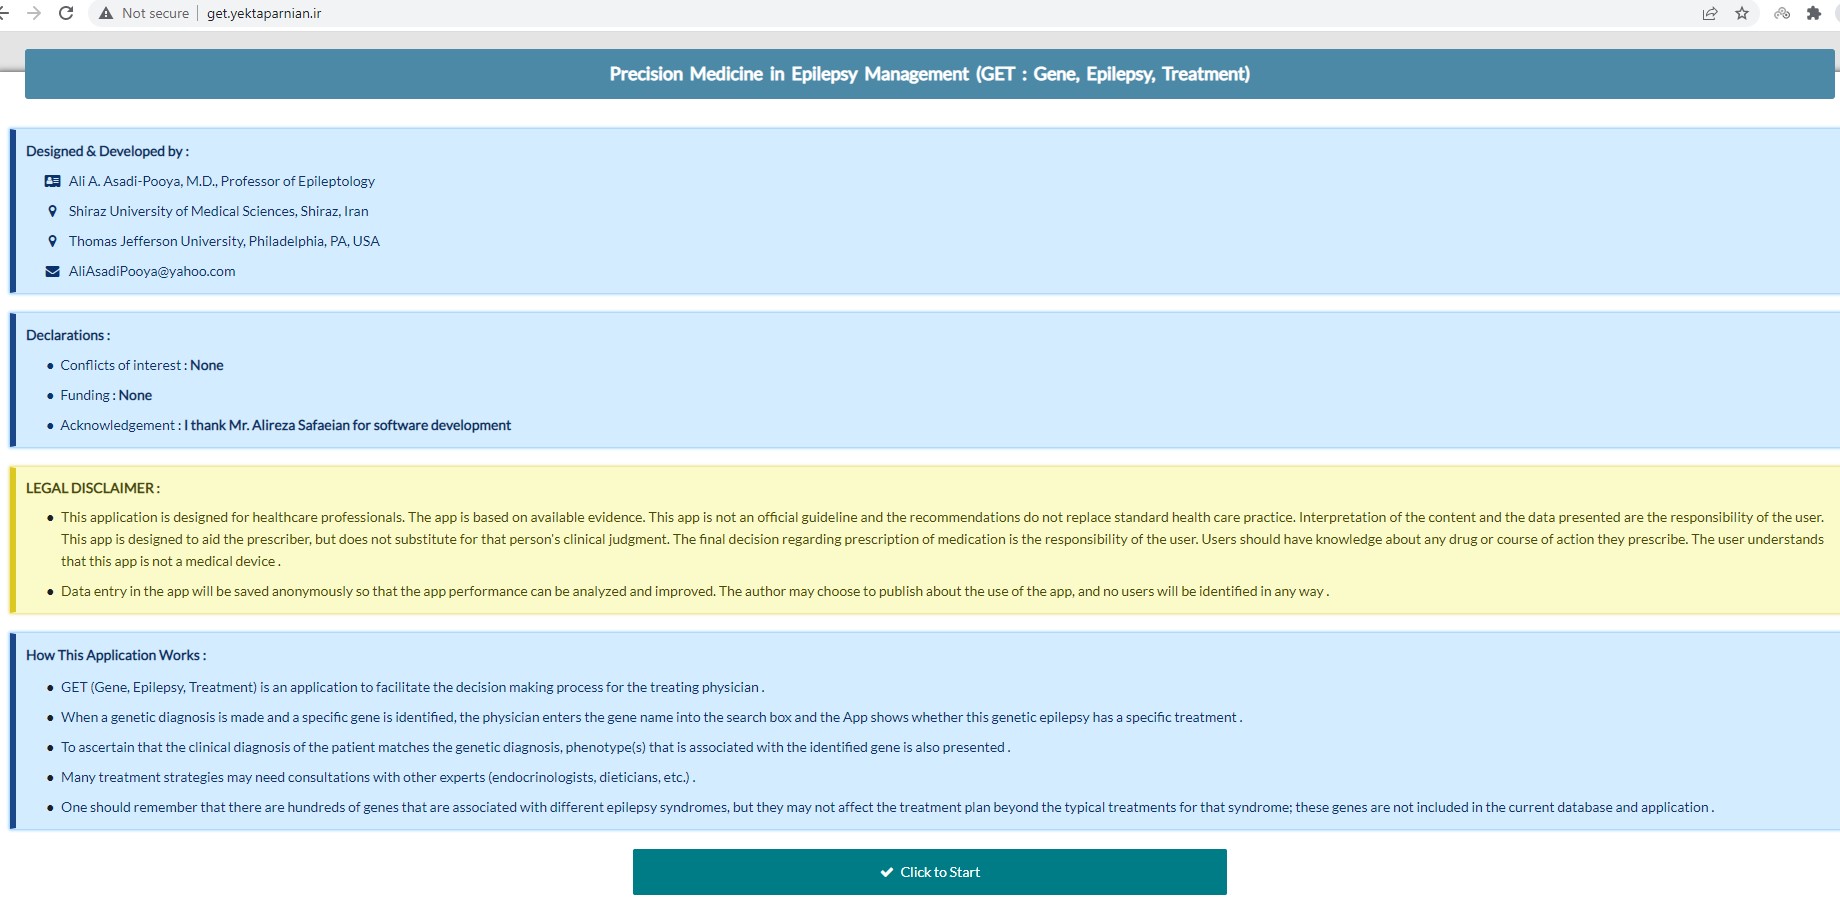Click the Not secure warning icon
The width and height of the screenshot is (1840, 920).
[106, 13]
